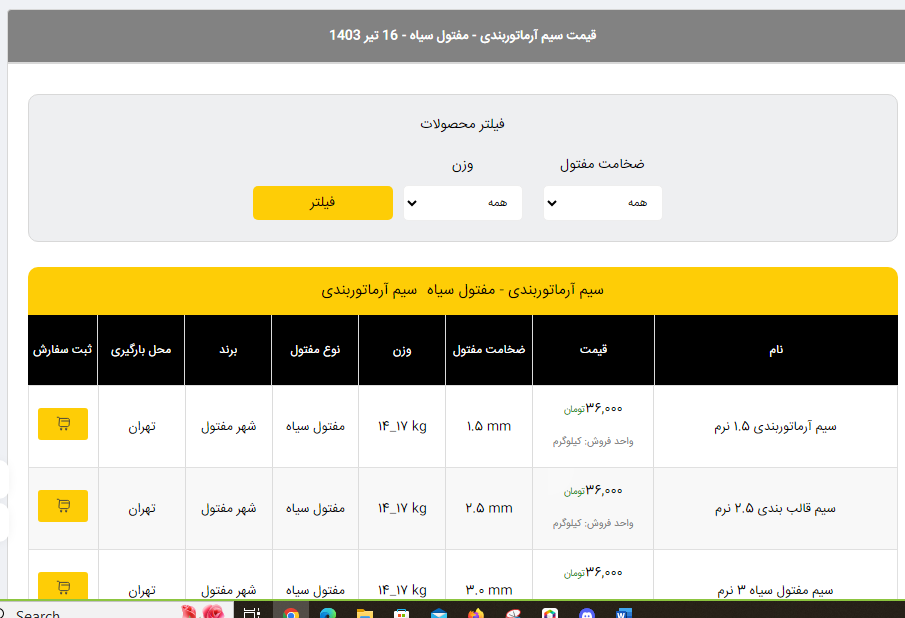905x618 pixels.
Task: Select the ضخامت مفتول column header
Action: click(489, 350)
